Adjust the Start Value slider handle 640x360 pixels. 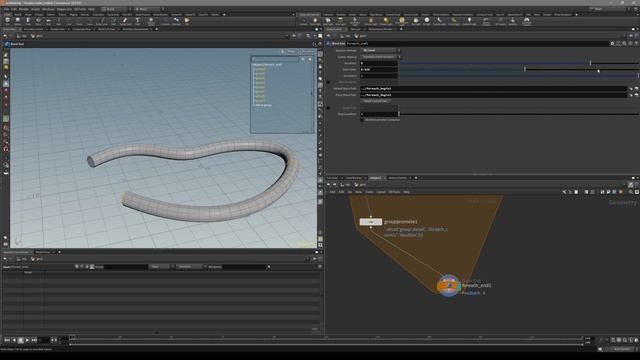coord(524,69)
